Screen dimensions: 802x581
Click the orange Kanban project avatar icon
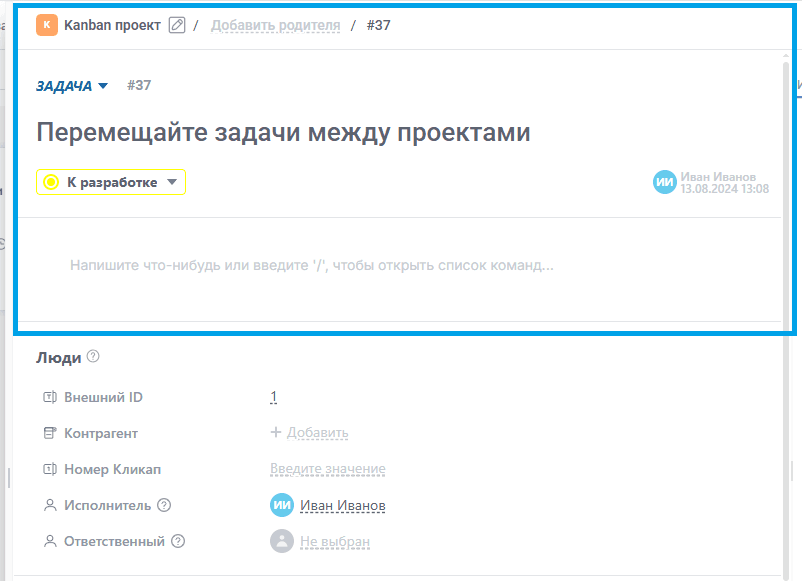(x=47, y=25)
